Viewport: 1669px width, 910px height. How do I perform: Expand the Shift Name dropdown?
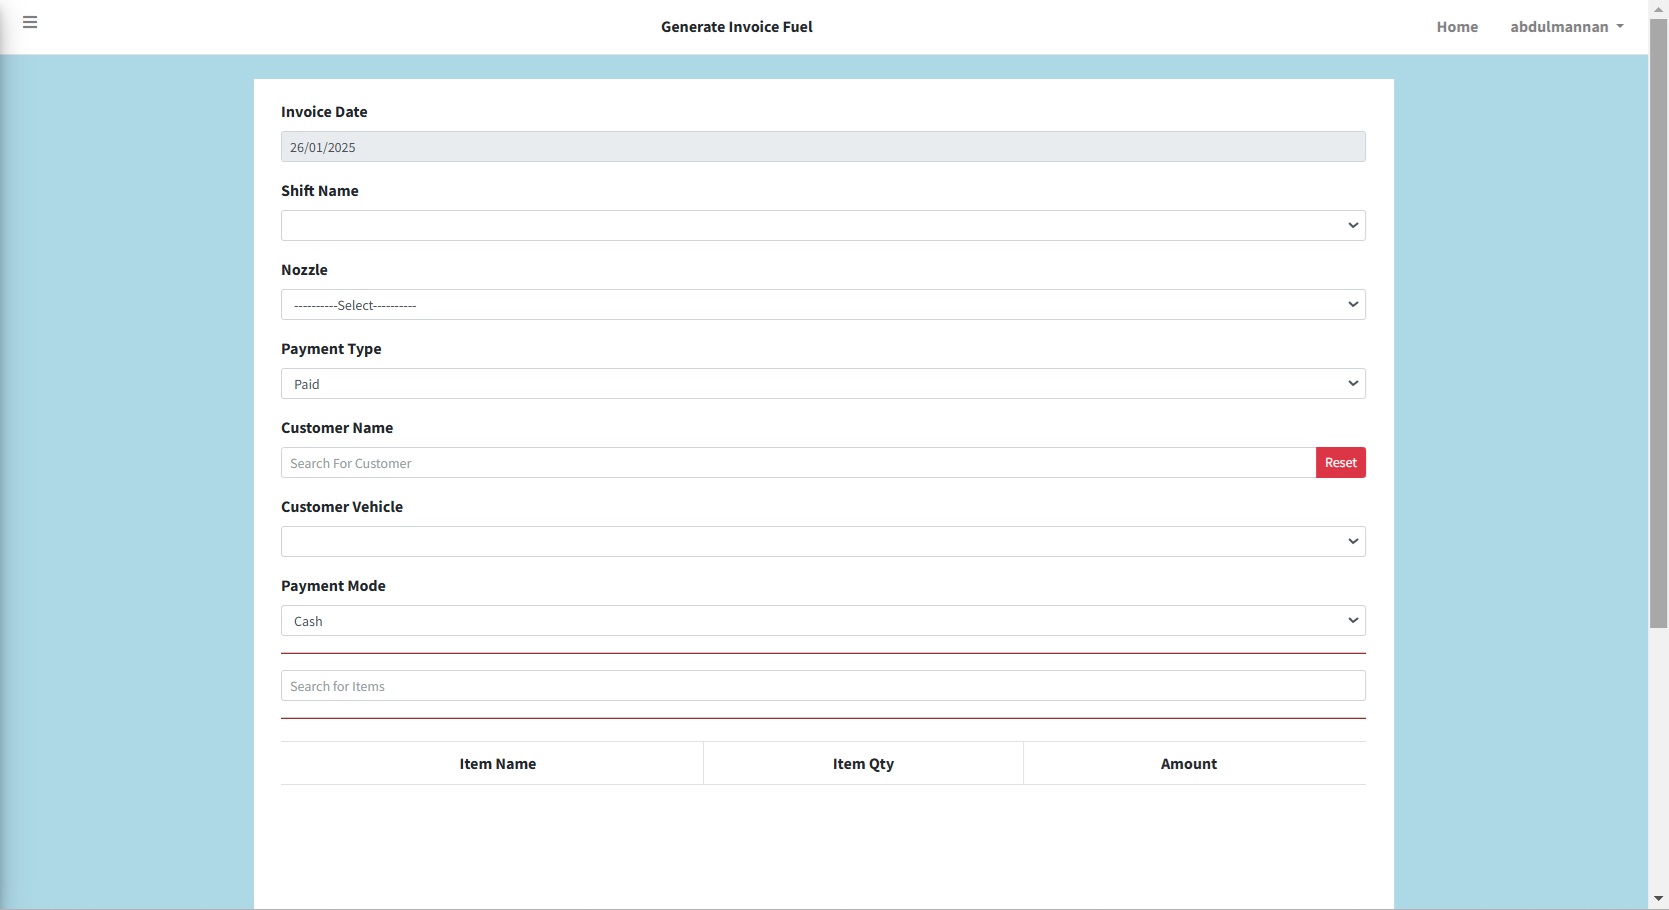pos(822,226)
